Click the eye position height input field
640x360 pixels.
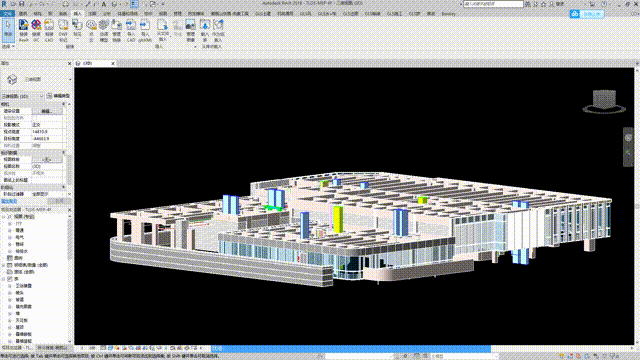click(47, 132)
